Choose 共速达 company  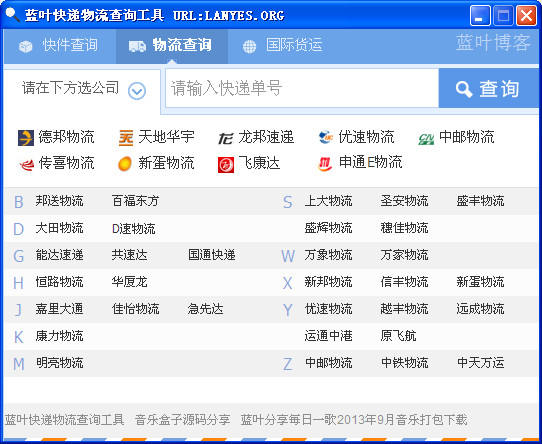130,255
